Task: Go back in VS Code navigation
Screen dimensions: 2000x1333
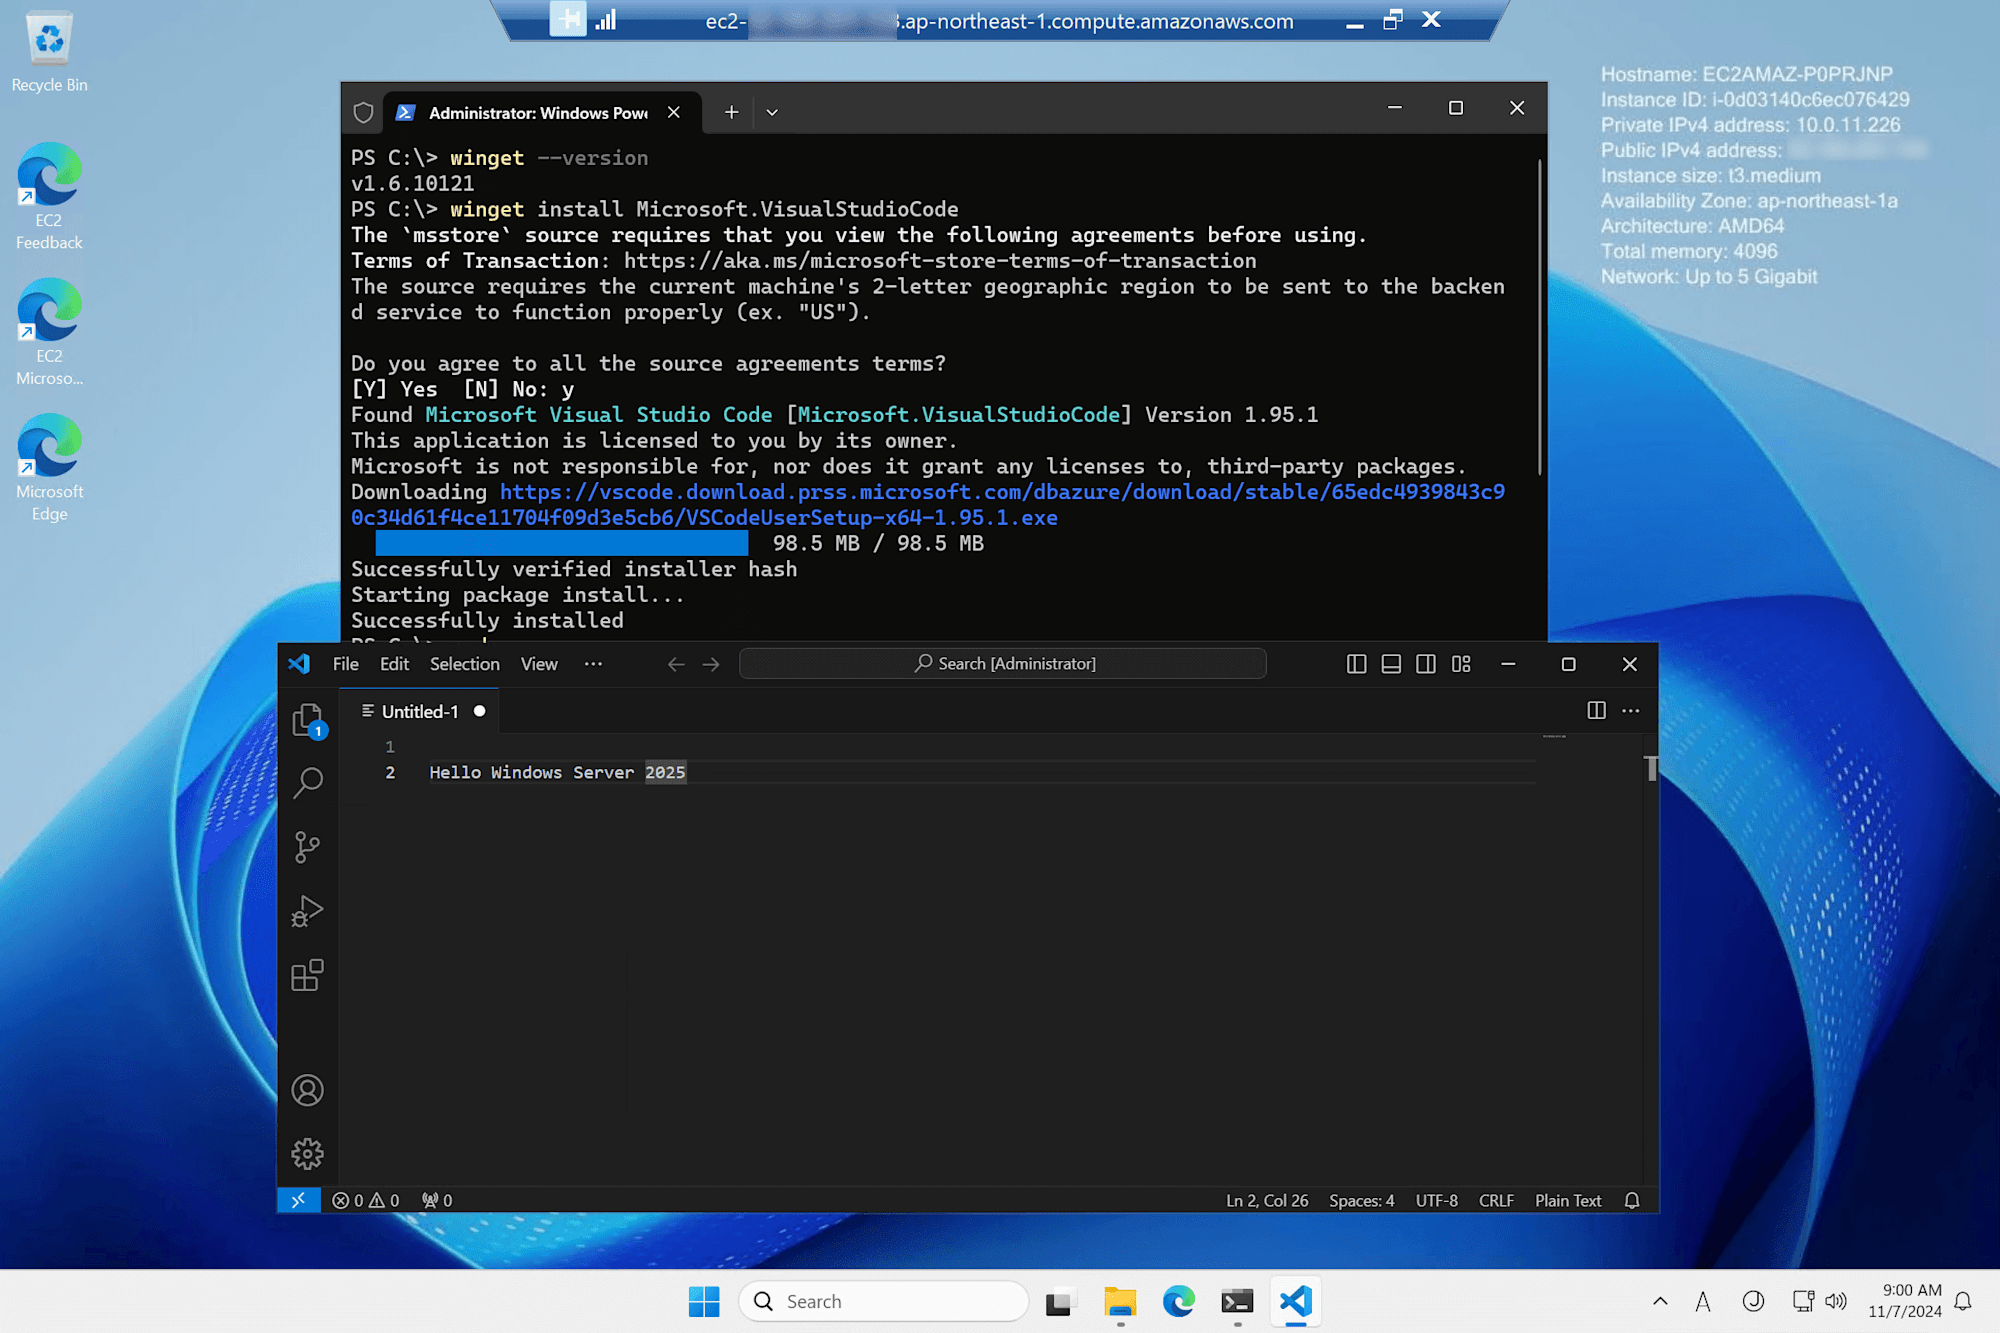Action: [676, 664]
